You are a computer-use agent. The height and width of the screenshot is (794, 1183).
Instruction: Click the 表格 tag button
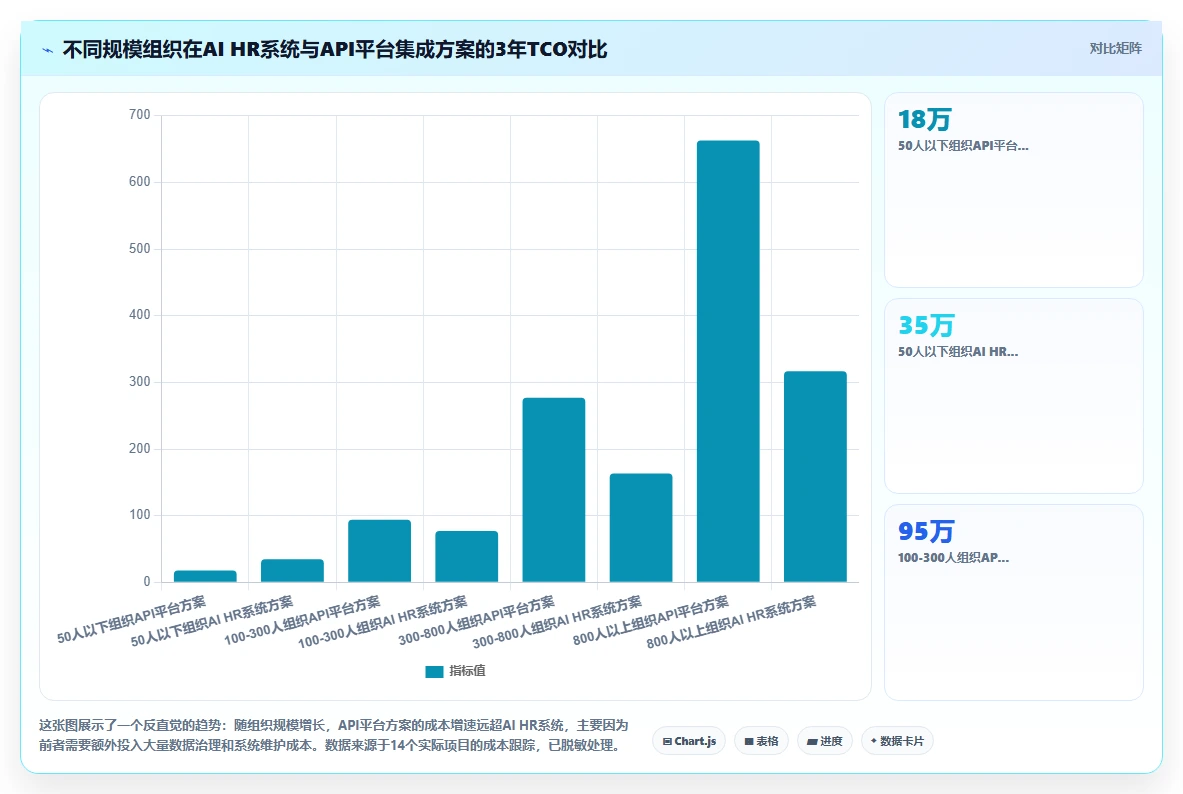click(761, 741)
